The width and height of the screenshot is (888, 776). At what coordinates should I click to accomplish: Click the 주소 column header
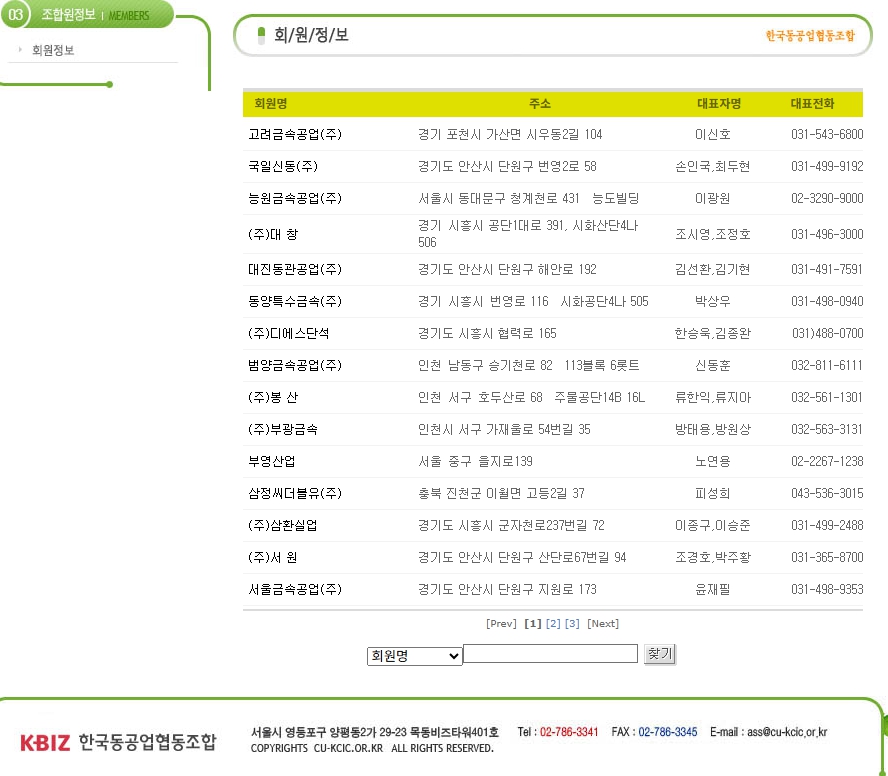(540, 104)
